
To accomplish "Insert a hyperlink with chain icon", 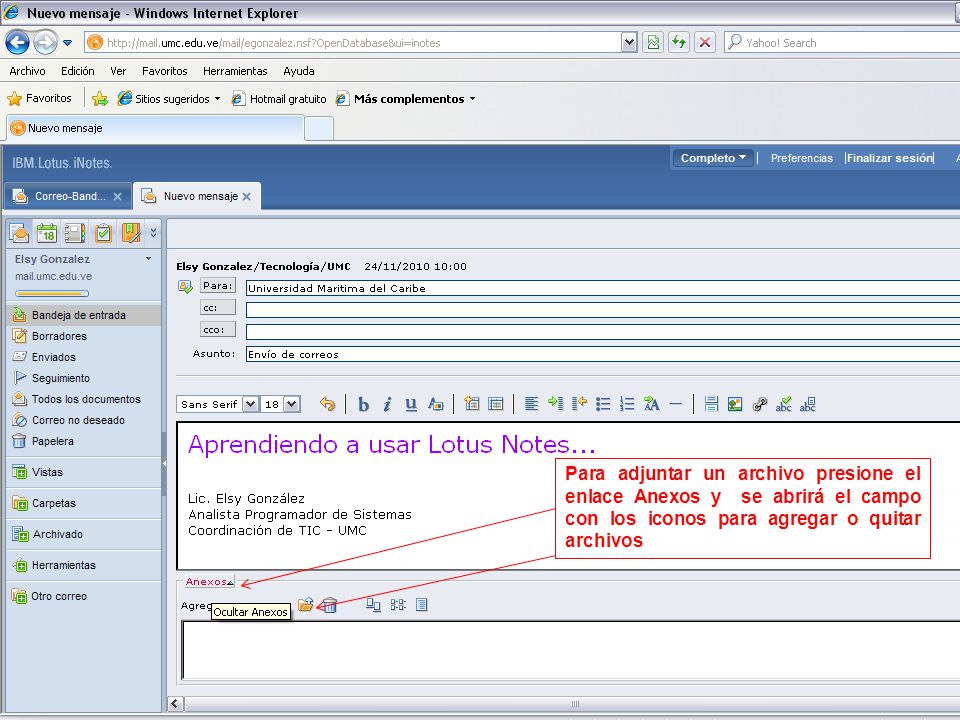I will [x=759, y=404].
